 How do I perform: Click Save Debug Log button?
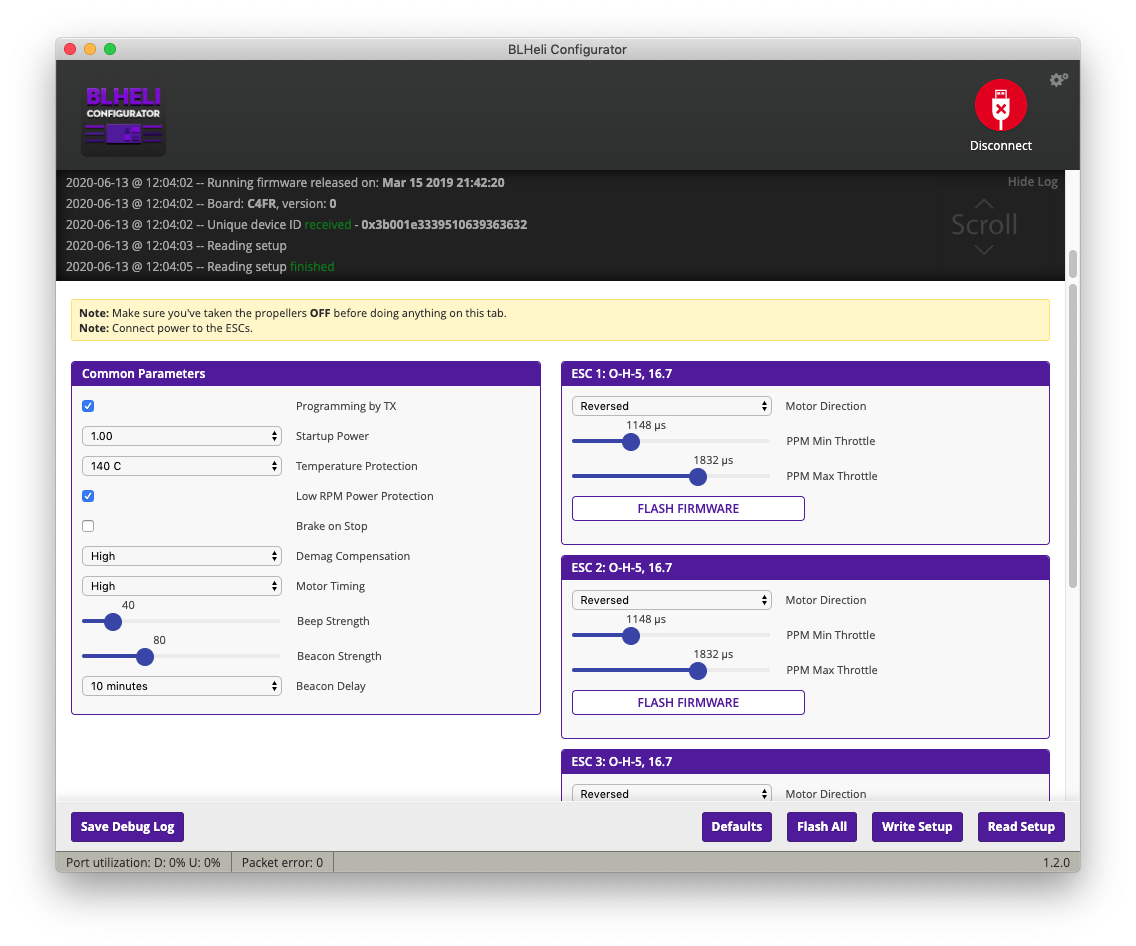pyautogui.click(x=128, y=826)
